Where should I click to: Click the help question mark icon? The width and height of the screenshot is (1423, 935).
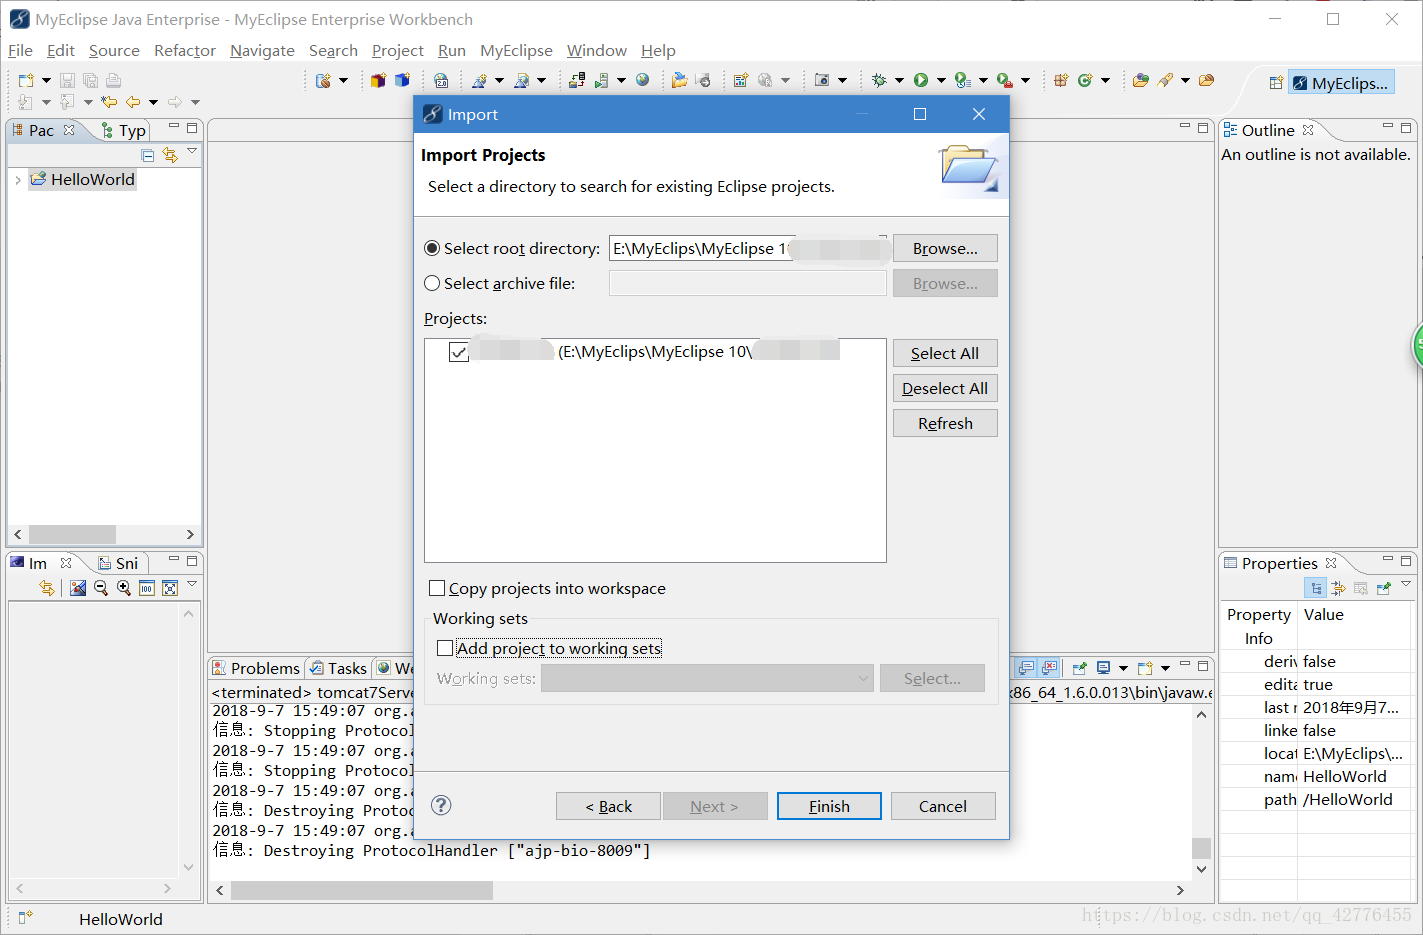pos(441,805)
